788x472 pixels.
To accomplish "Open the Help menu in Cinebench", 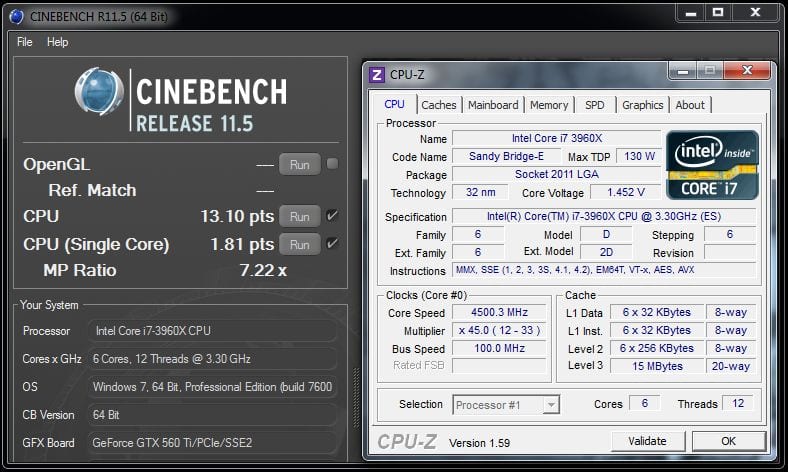I will 58,42.
